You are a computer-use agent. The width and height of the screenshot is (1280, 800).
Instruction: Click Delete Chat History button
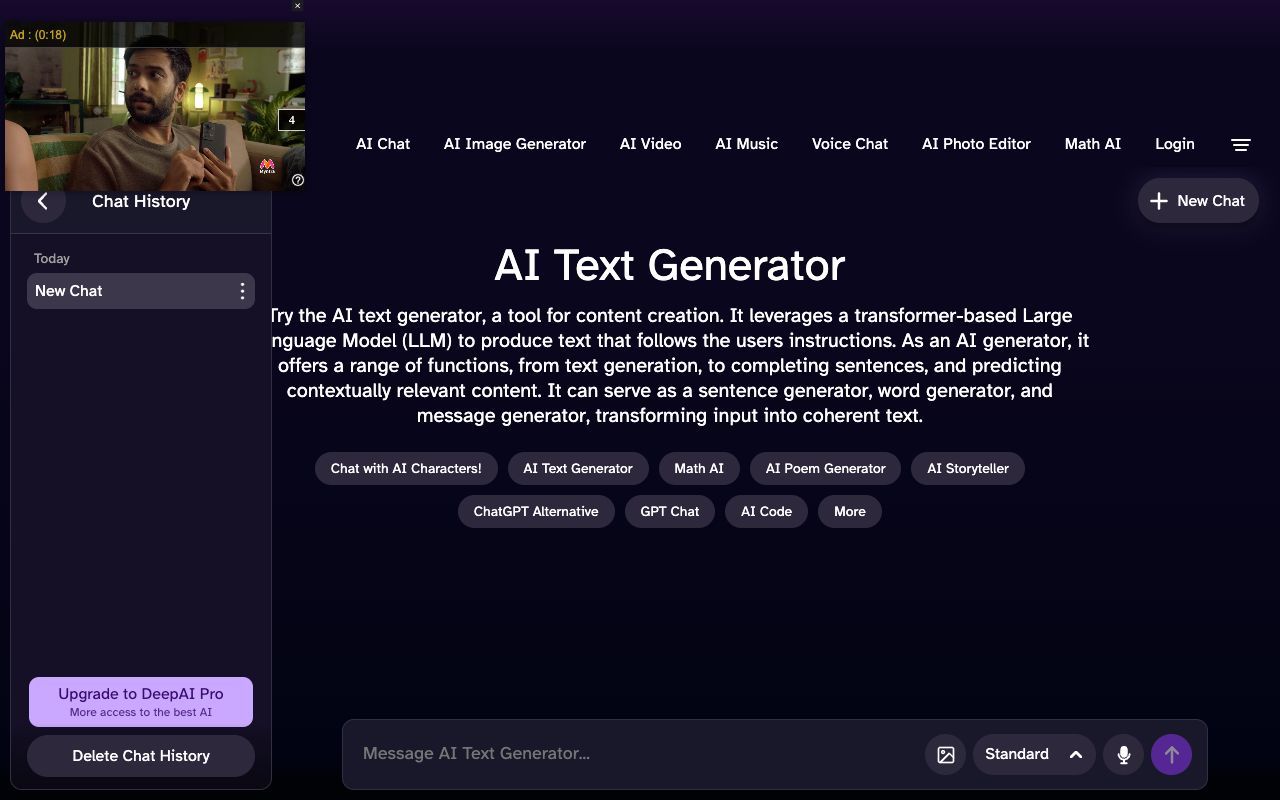tap(141, 756)
